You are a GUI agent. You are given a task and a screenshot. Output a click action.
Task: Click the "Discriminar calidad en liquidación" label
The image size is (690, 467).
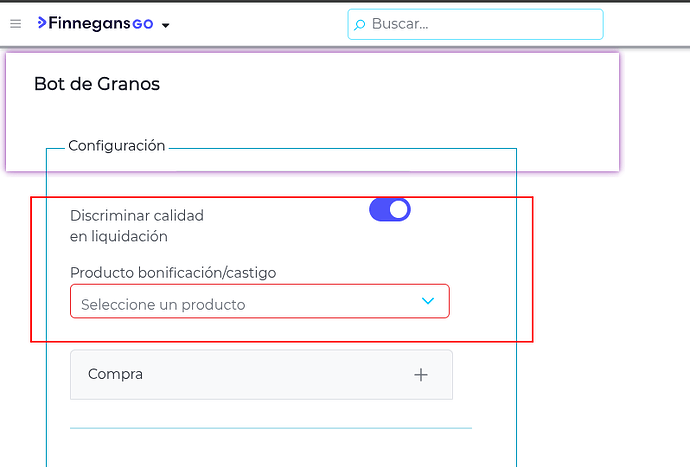137,226
